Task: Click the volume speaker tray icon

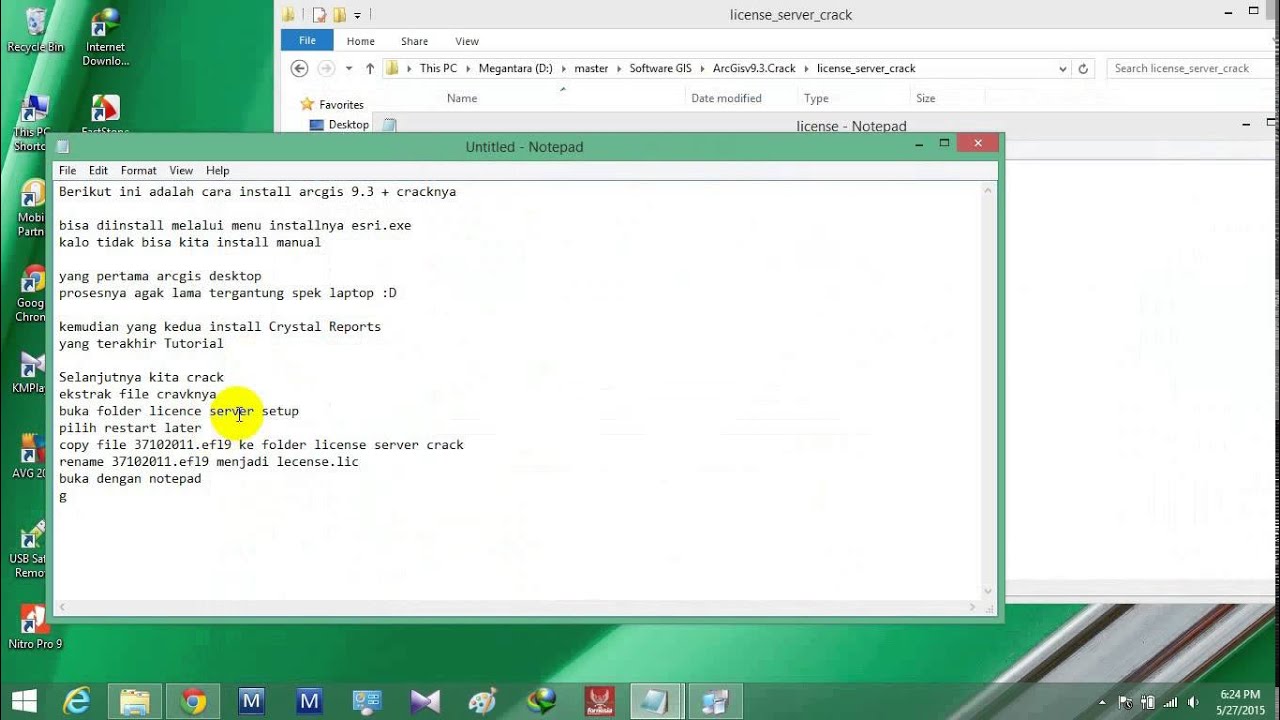Action: click(x=1192, y=702)
